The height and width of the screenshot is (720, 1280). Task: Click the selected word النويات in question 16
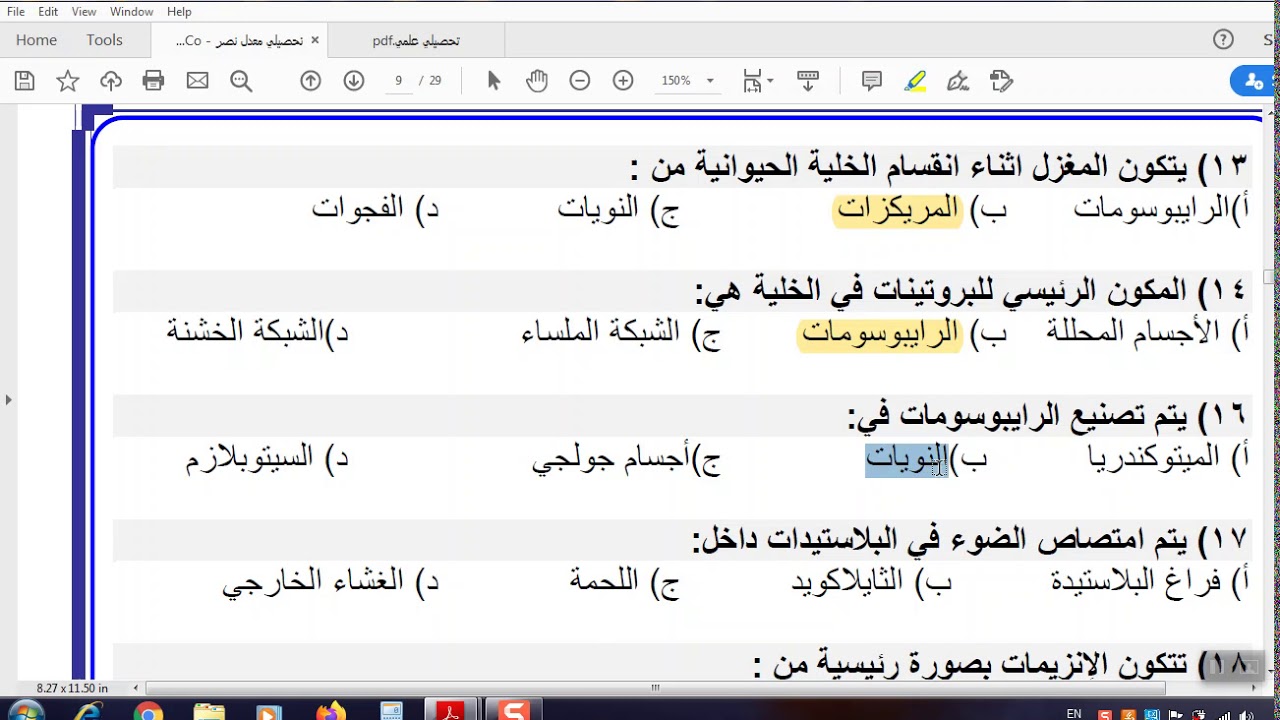click(x=906, y=460)
